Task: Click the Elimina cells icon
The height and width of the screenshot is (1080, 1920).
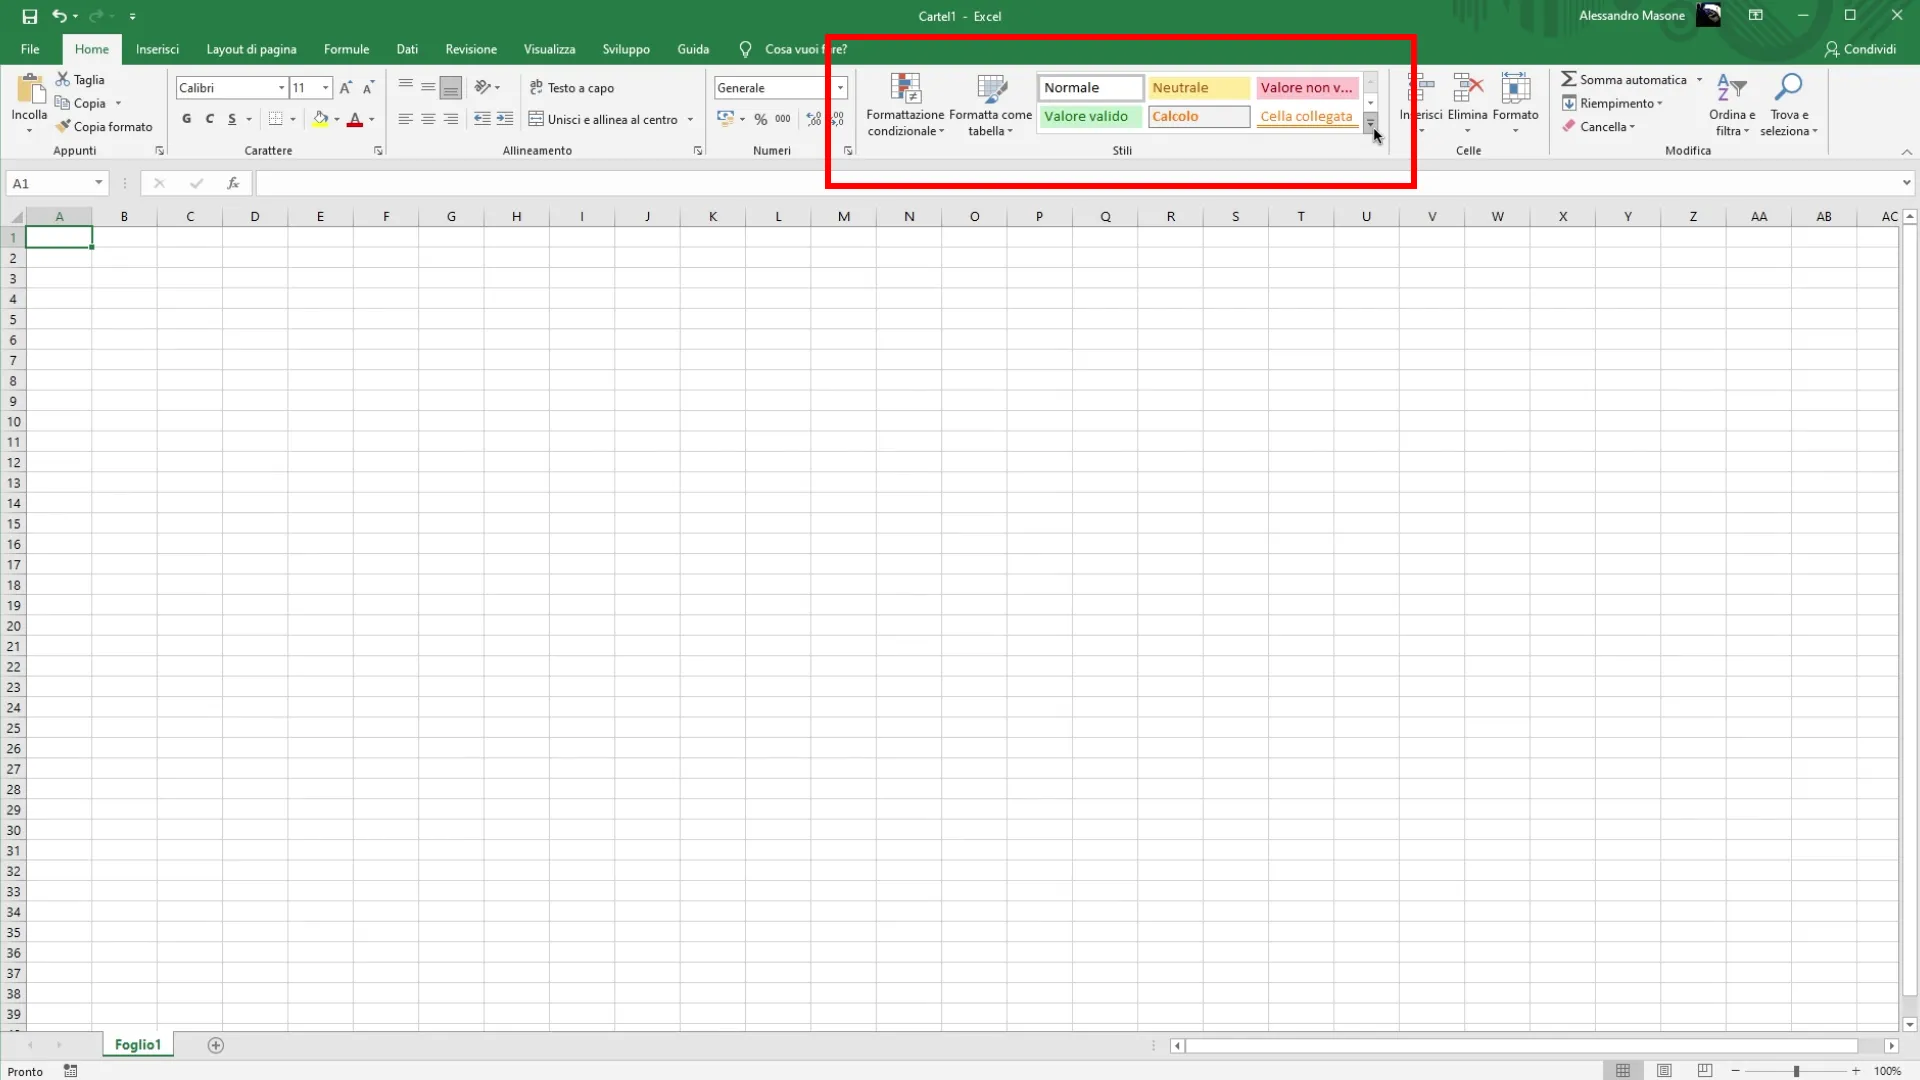Action: [1467, 89]
